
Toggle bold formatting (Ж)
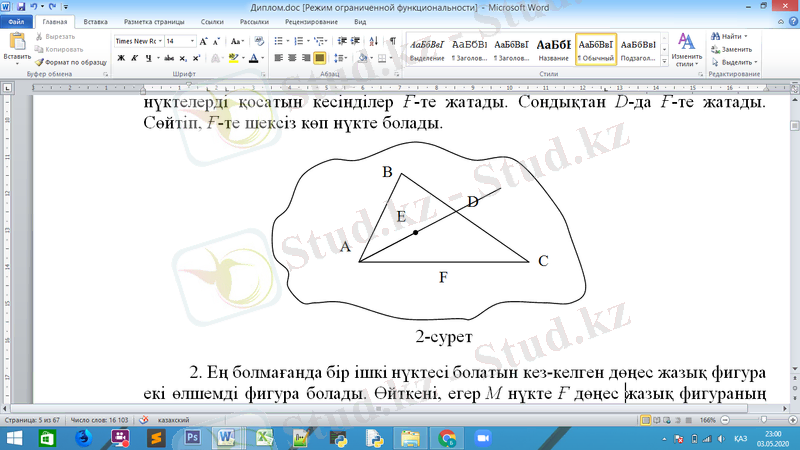pos(120,58)
